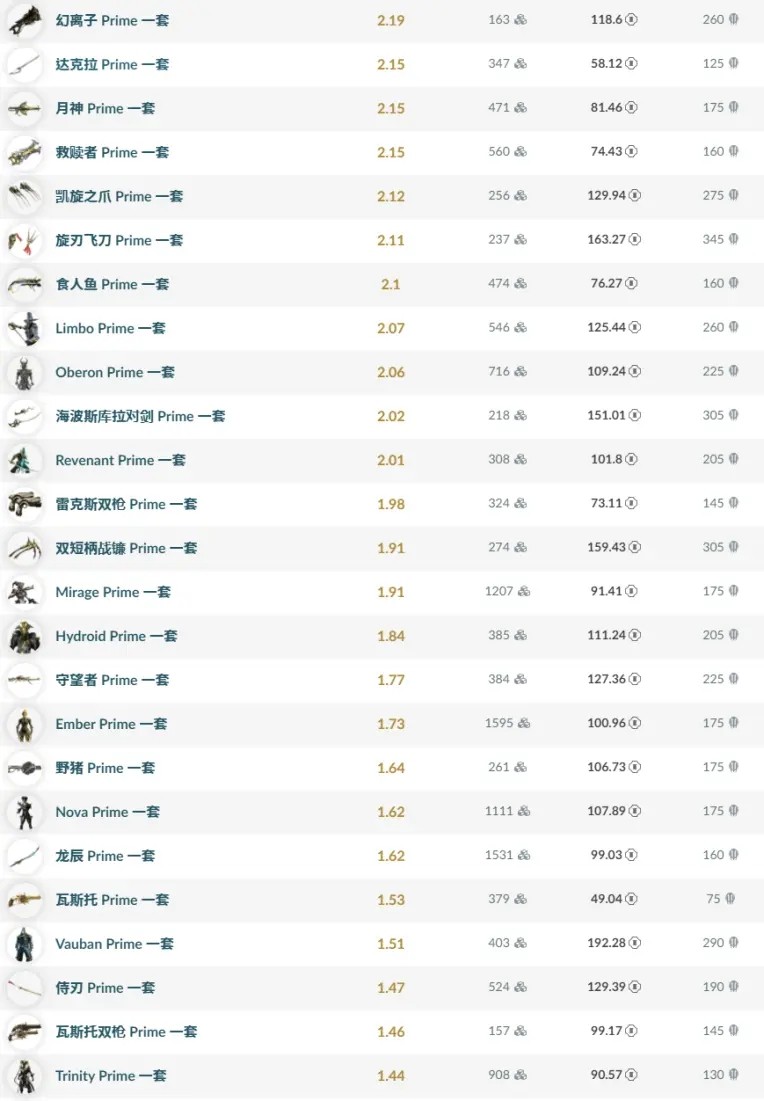Open the 达克拉 Prime 一套 link
This screenshot has width=764, height=1101.
pyautogui.click(x=112, y=64)
